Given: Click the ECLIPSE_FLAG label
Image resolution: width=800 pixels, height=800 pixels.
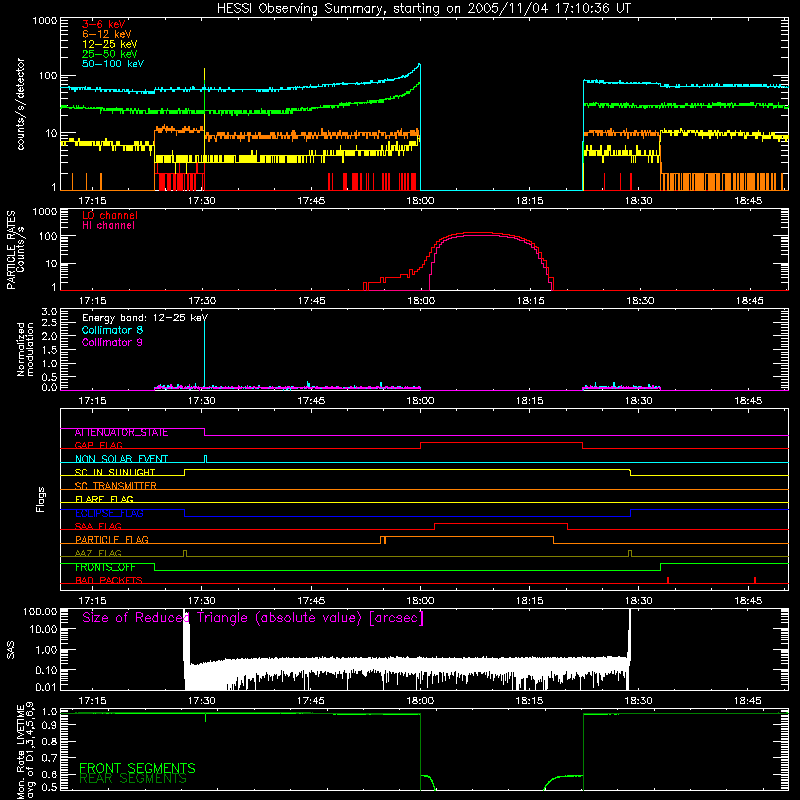Looking at the screenshot, I should click(109, 513).
